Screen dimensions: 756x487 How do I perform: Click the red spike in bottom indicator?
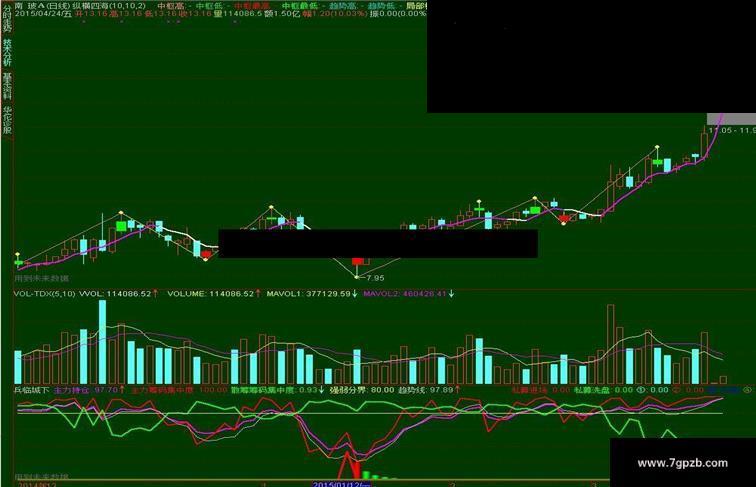point(348,463)
